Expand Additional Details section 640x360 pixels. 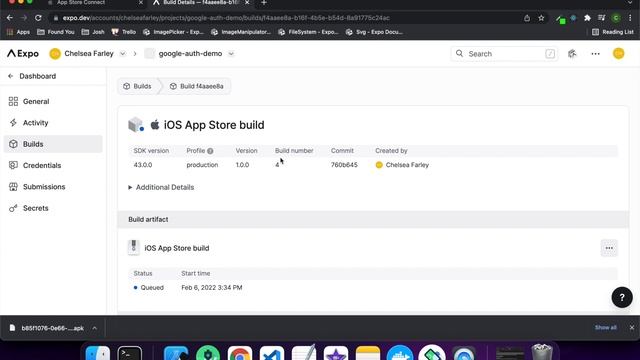tap(161, 187)
